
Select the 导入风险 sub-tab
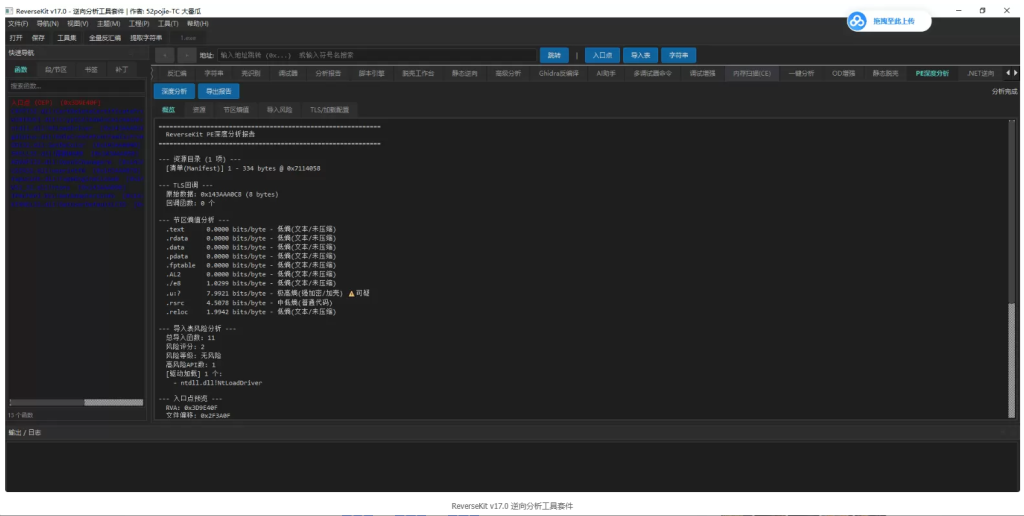click(x=280, y=110)
